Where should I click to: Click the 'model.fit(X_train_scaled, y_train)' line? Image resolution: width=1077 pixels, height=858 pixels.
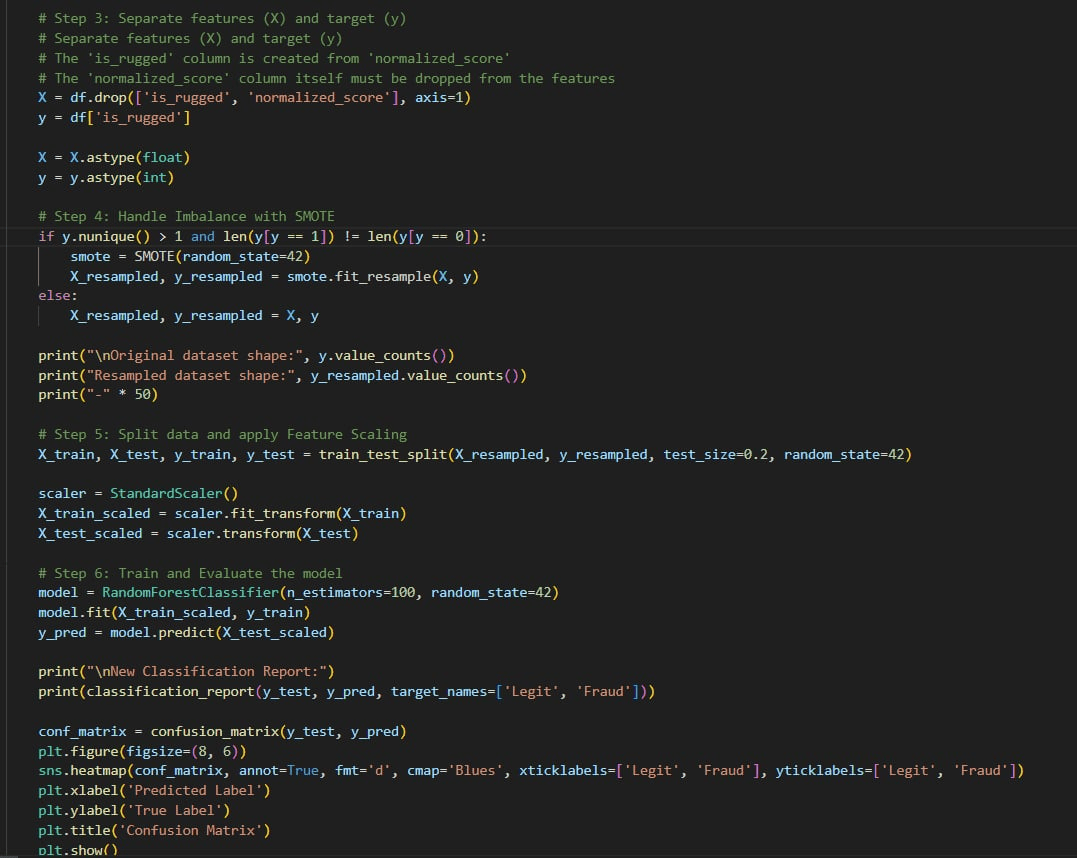click(x=174, y=612)
